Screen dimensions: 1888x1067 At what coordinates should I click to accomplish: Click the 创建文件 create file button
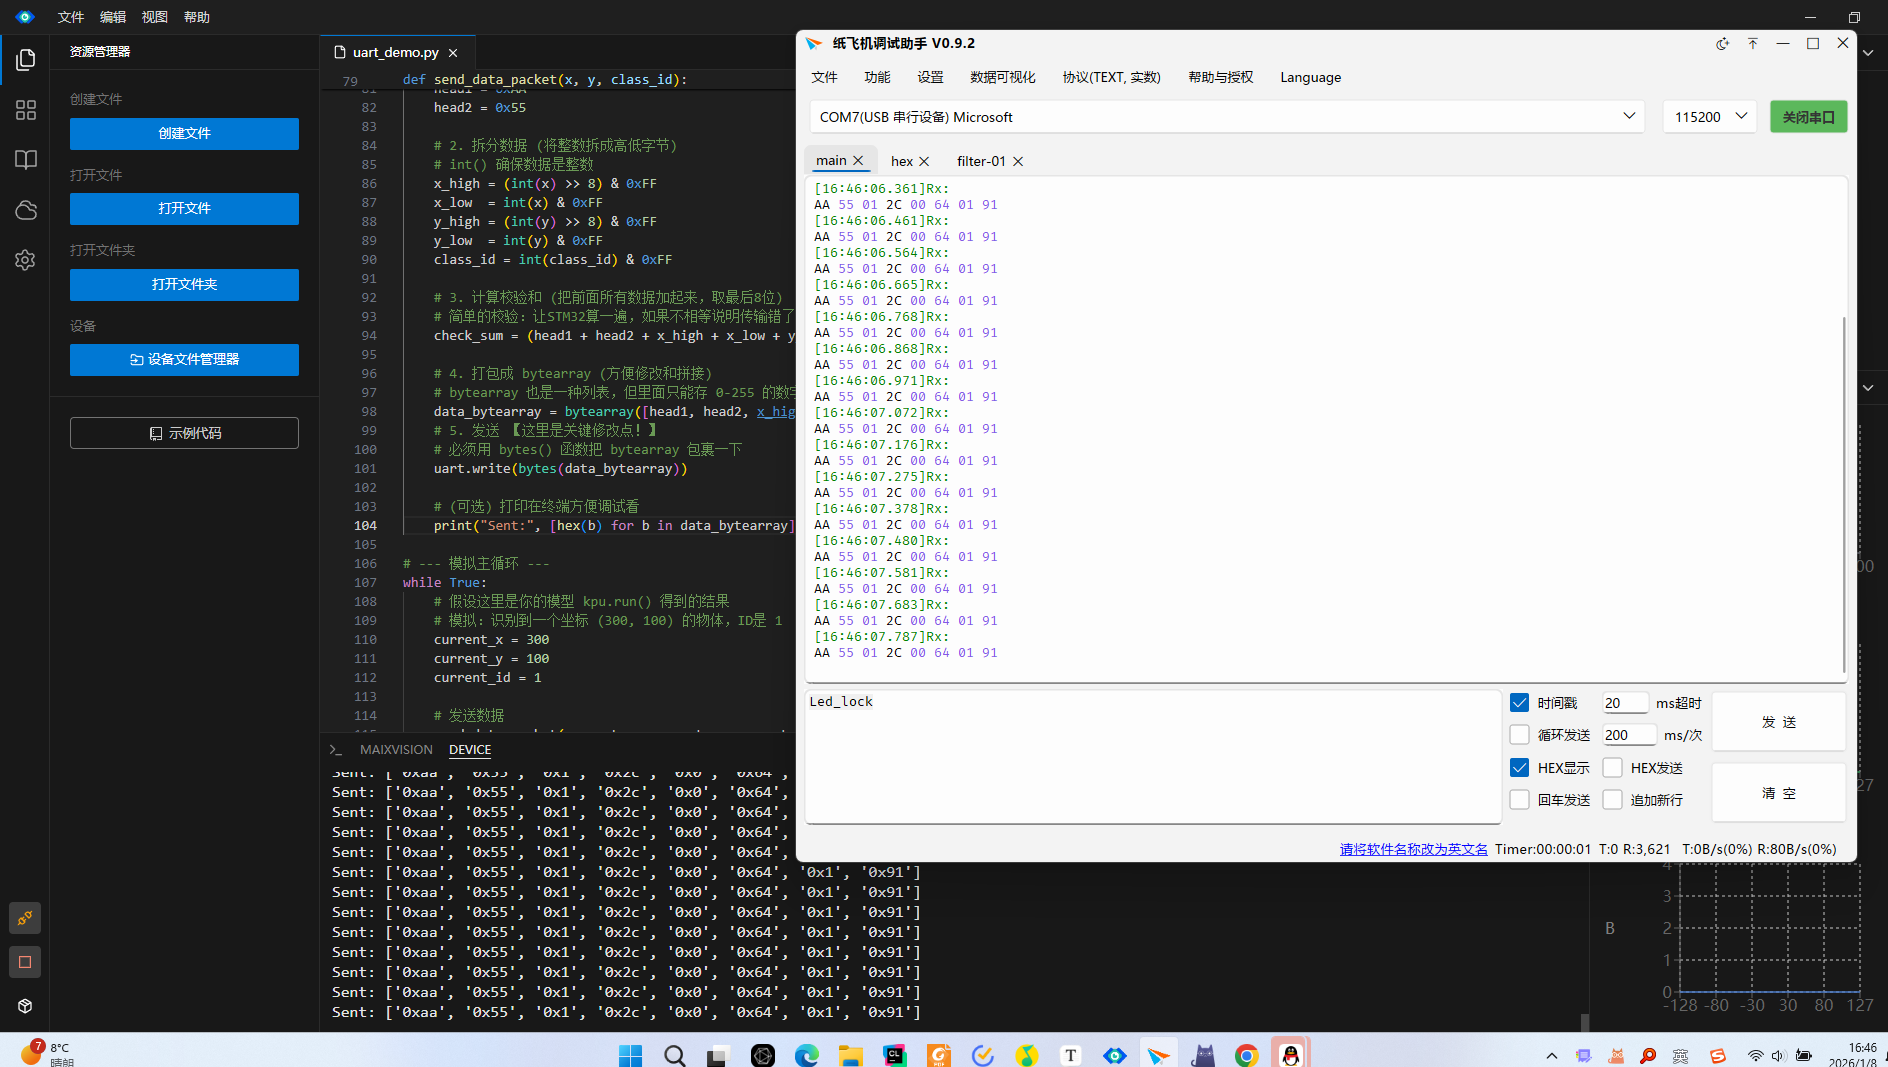coord(184,134)
